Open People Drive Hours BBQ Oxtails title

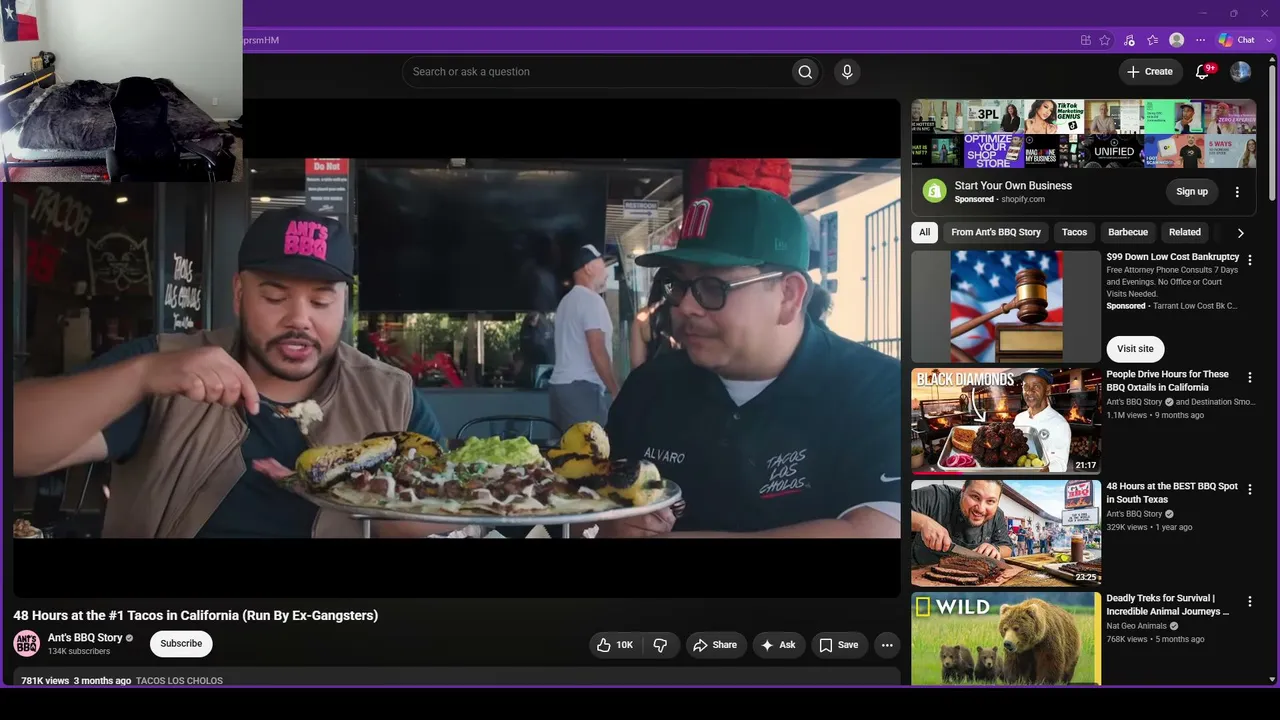1167,381
